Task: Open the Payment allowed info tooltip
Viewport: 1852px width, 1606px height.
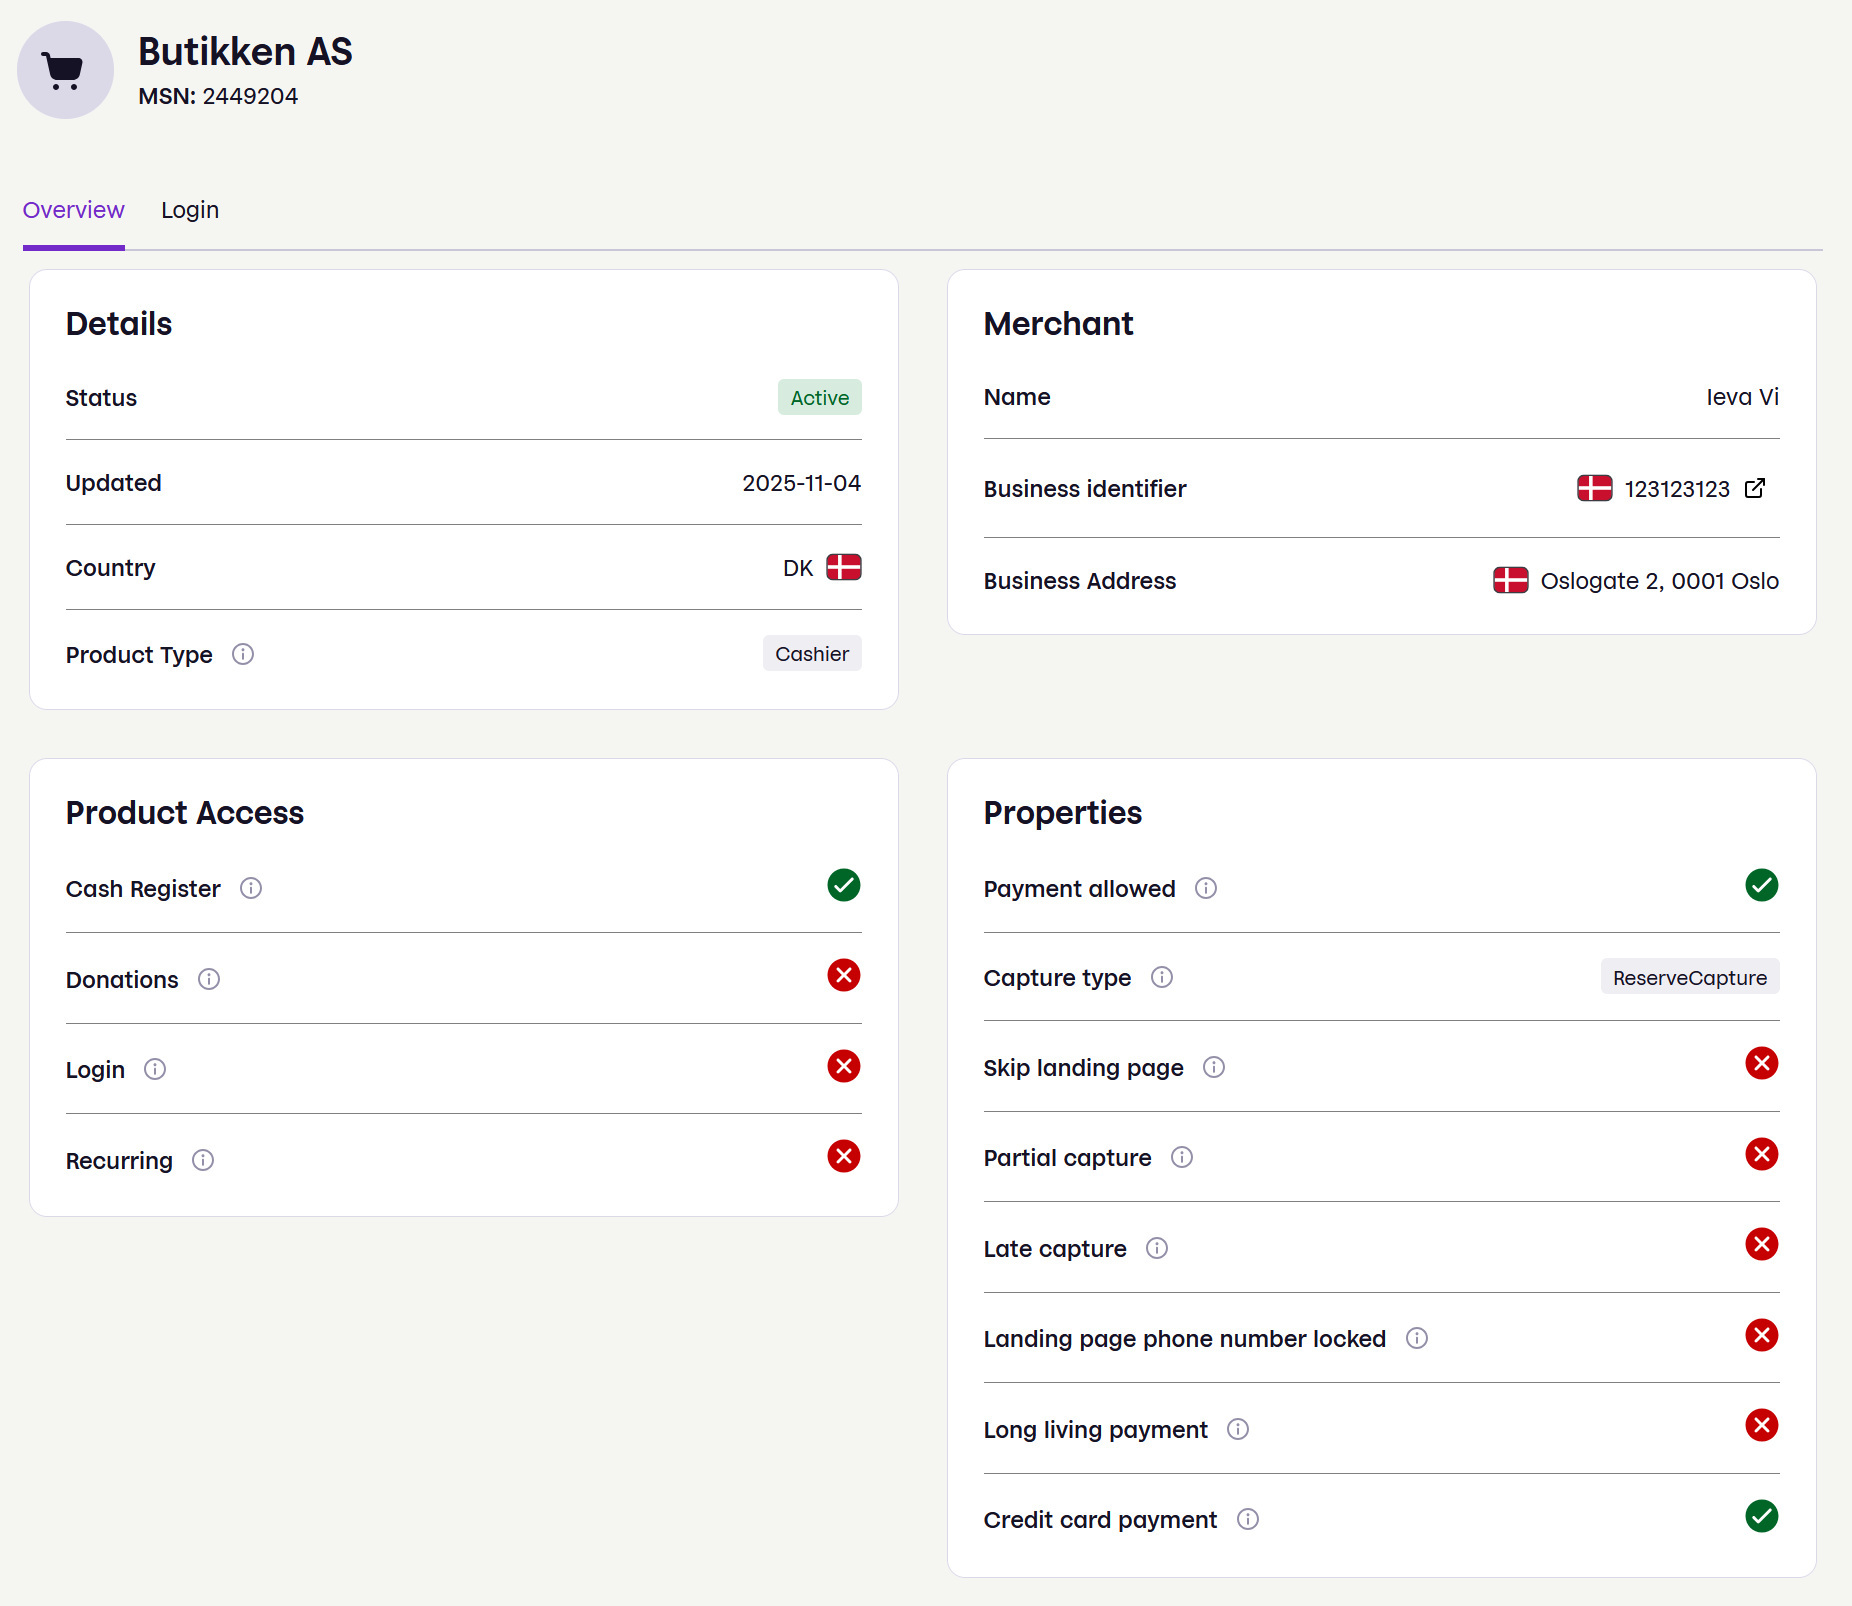Action: tap(1206, 888)
